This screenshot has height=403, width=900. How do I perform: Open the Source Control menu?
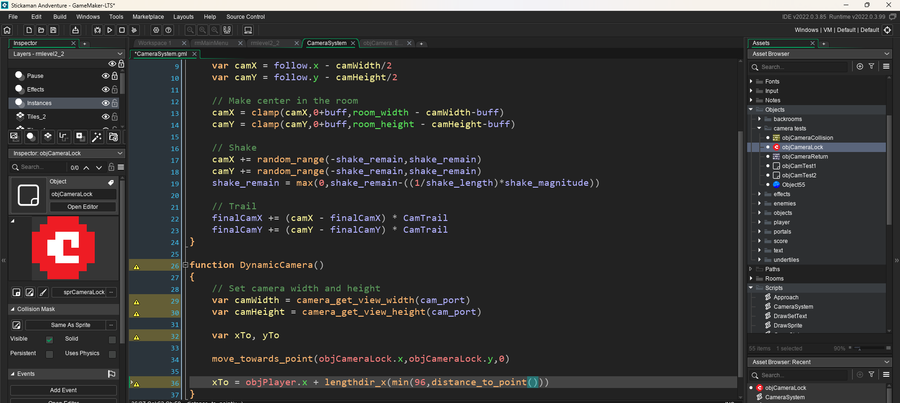[x=246, y=17]
